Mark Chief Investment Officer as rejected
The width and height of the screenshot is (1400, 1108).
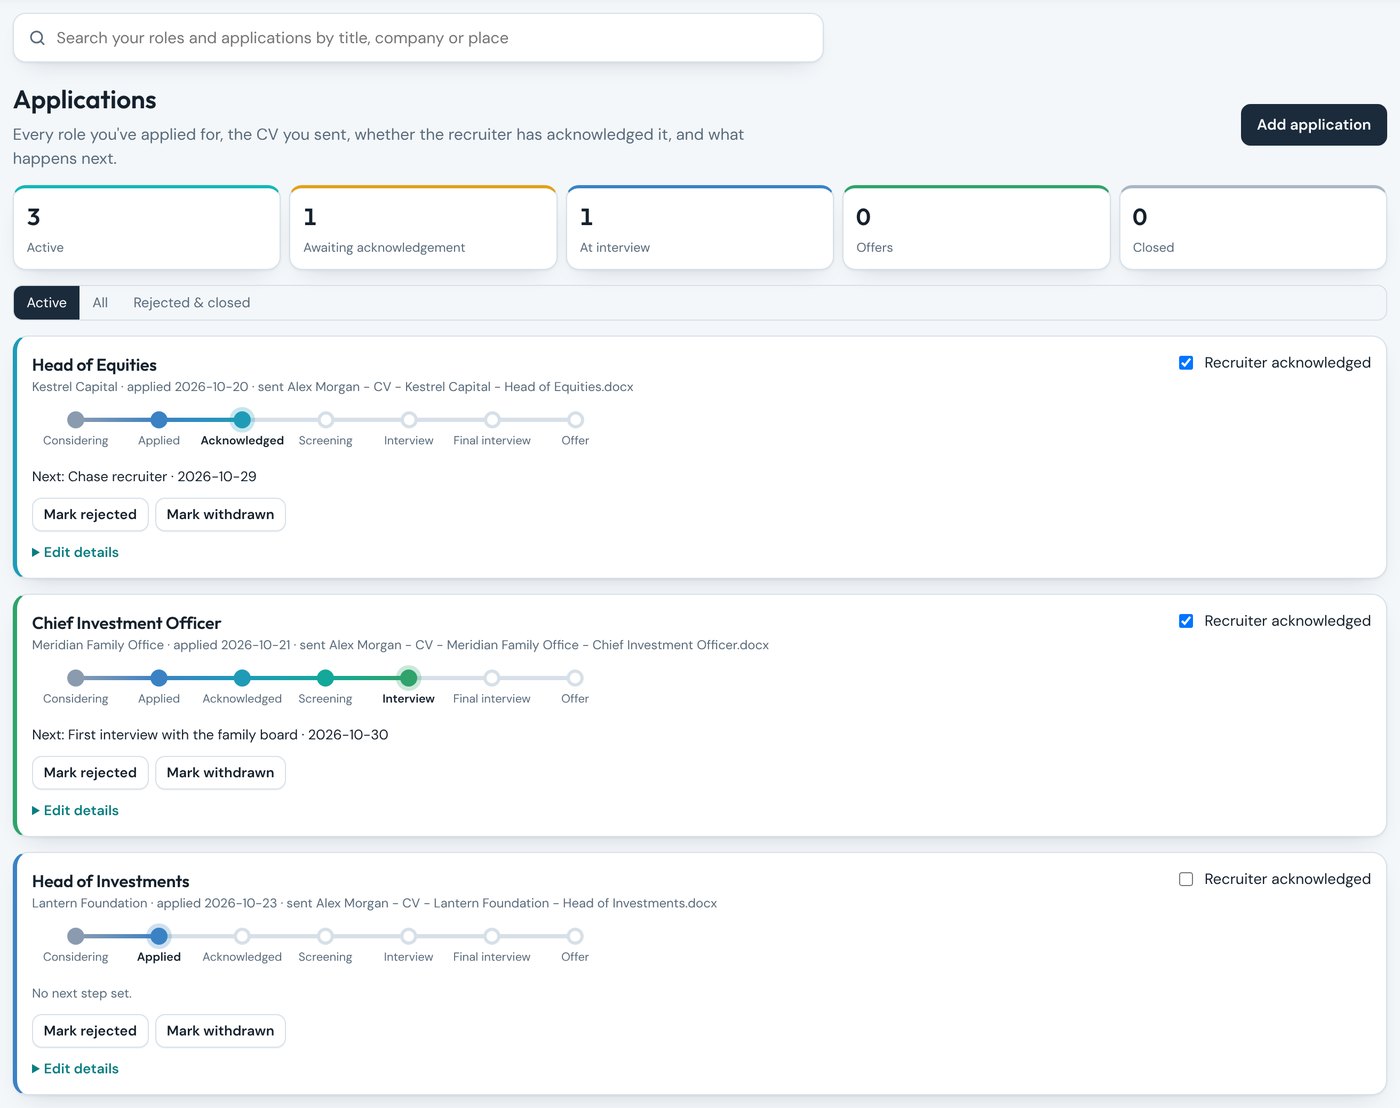click(x=90, y=773)
